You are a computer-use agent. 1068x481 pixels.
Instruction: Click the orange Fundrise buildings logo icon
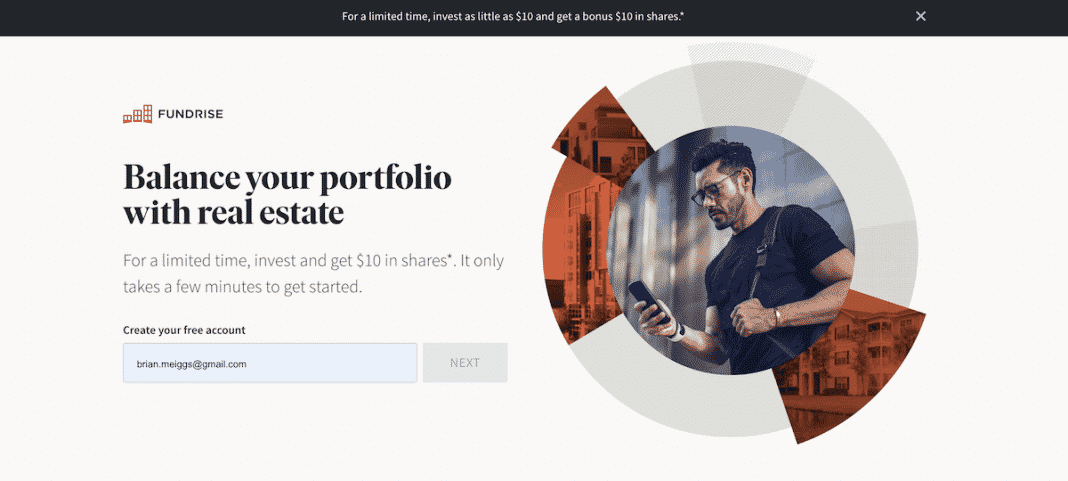coord(138,114)
